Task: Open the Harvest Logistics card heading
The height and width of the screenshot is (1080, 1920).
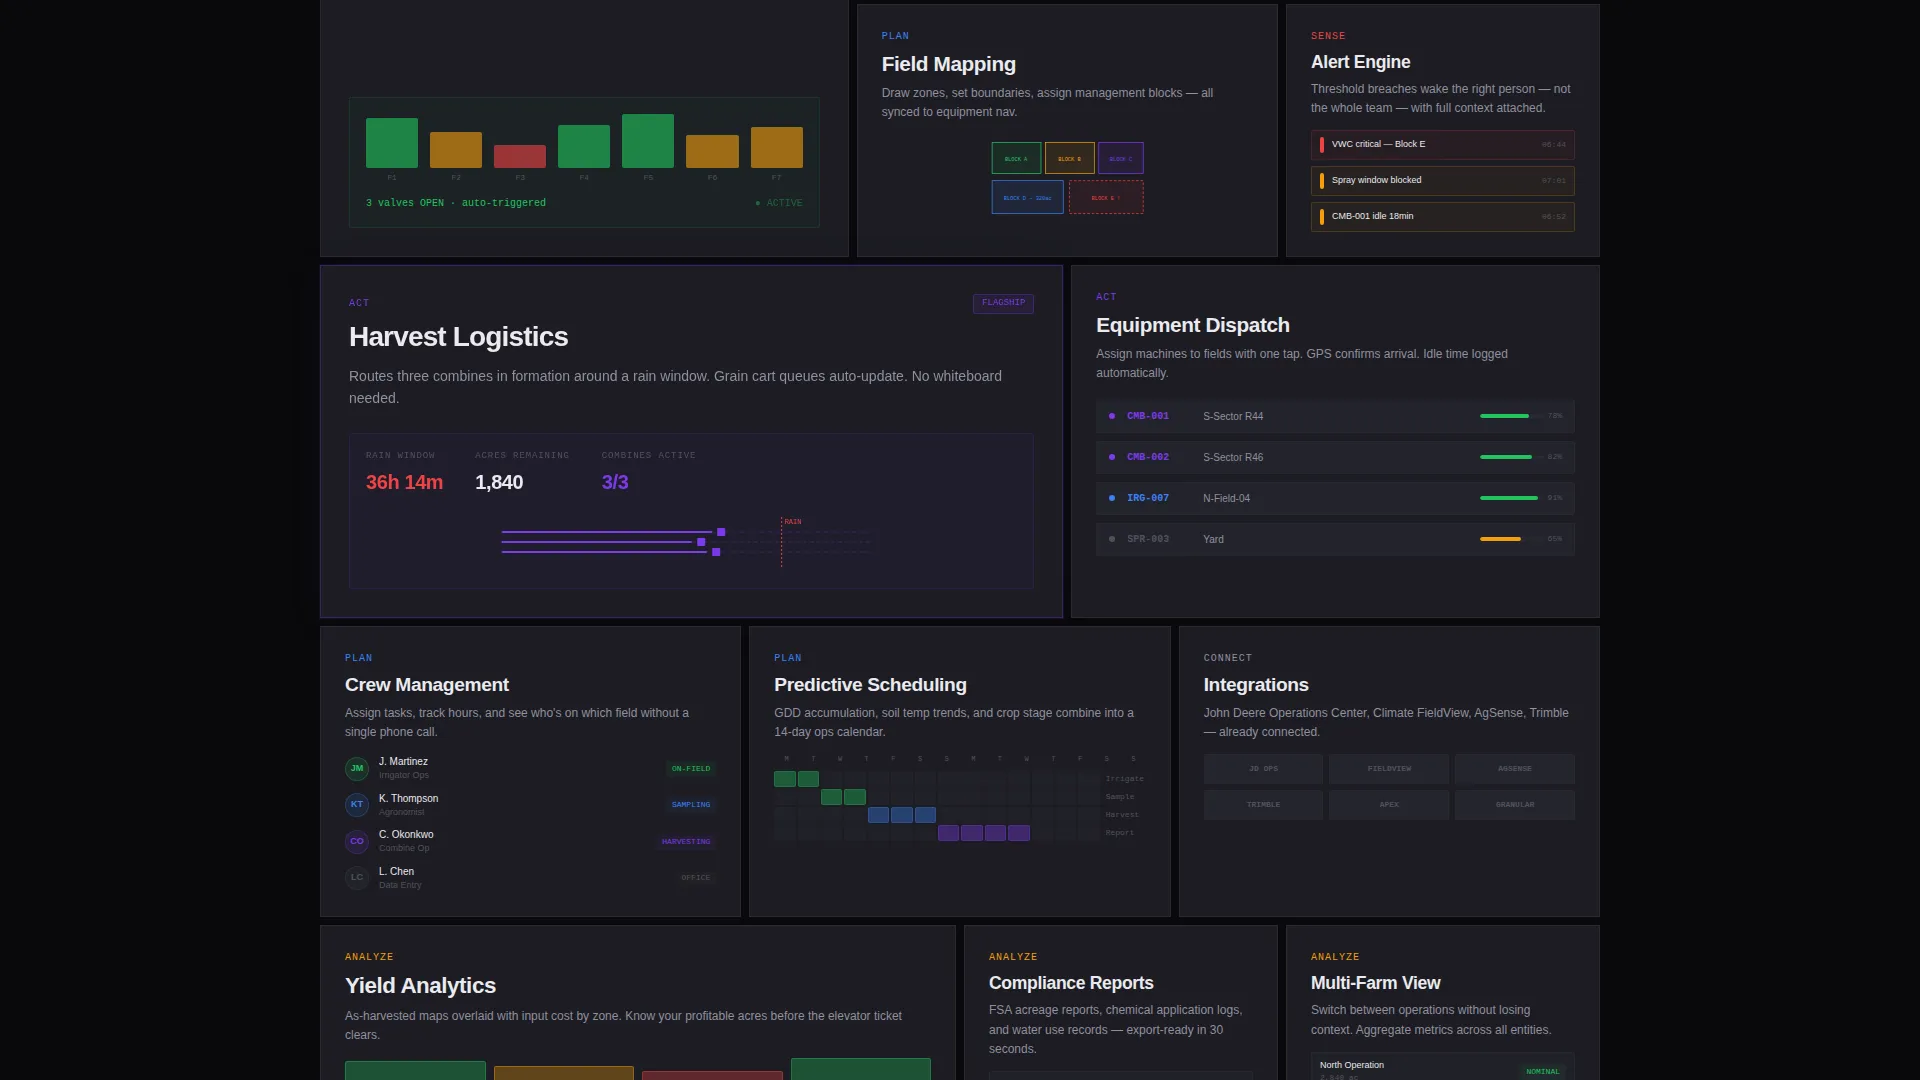Action: point(458,337)
